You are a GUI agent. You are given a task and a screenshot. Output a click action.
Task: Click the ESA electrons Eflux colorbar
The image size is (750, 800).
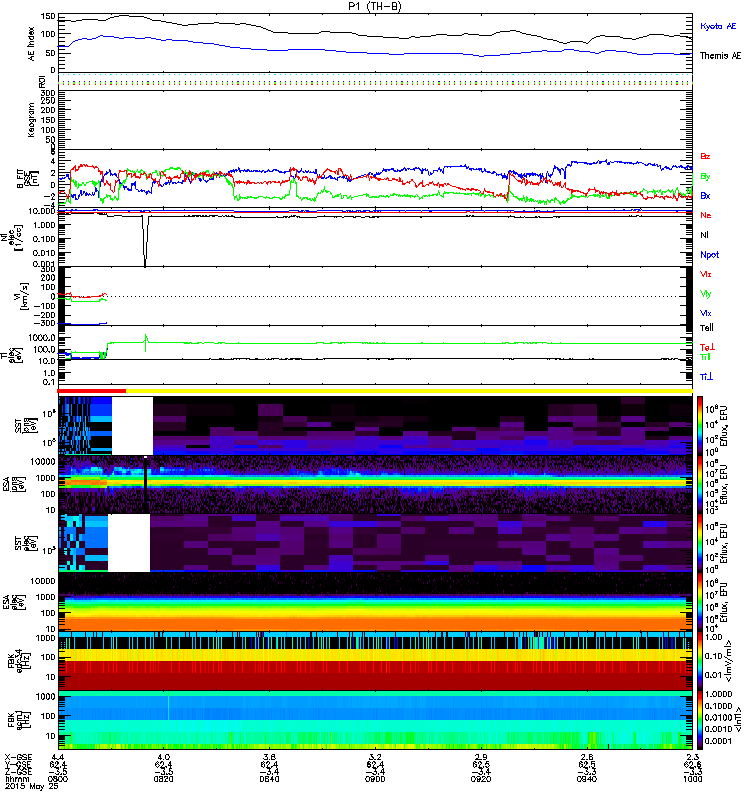click(x=700, y=602)
